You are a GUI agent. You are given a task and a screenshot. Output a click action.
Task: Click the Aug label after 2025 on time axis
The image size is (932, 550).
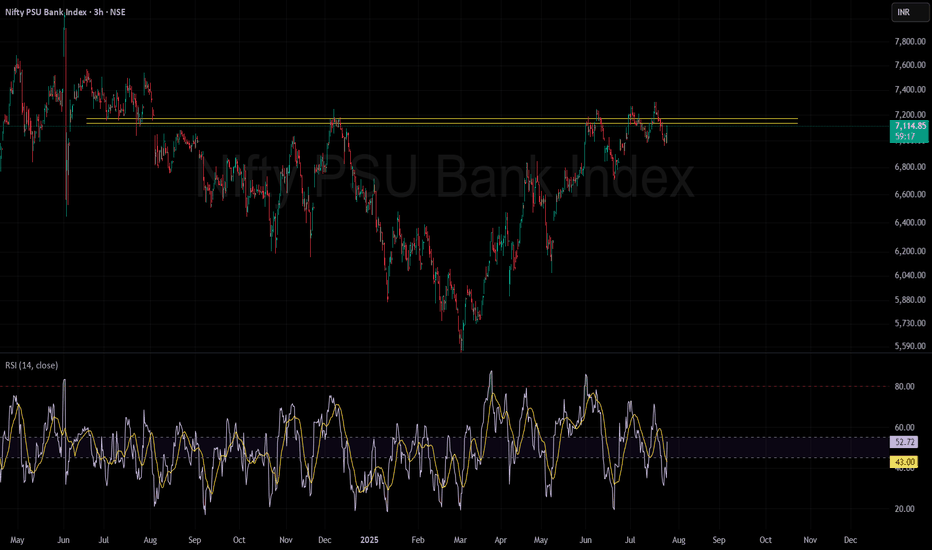(x=679, y=540)
